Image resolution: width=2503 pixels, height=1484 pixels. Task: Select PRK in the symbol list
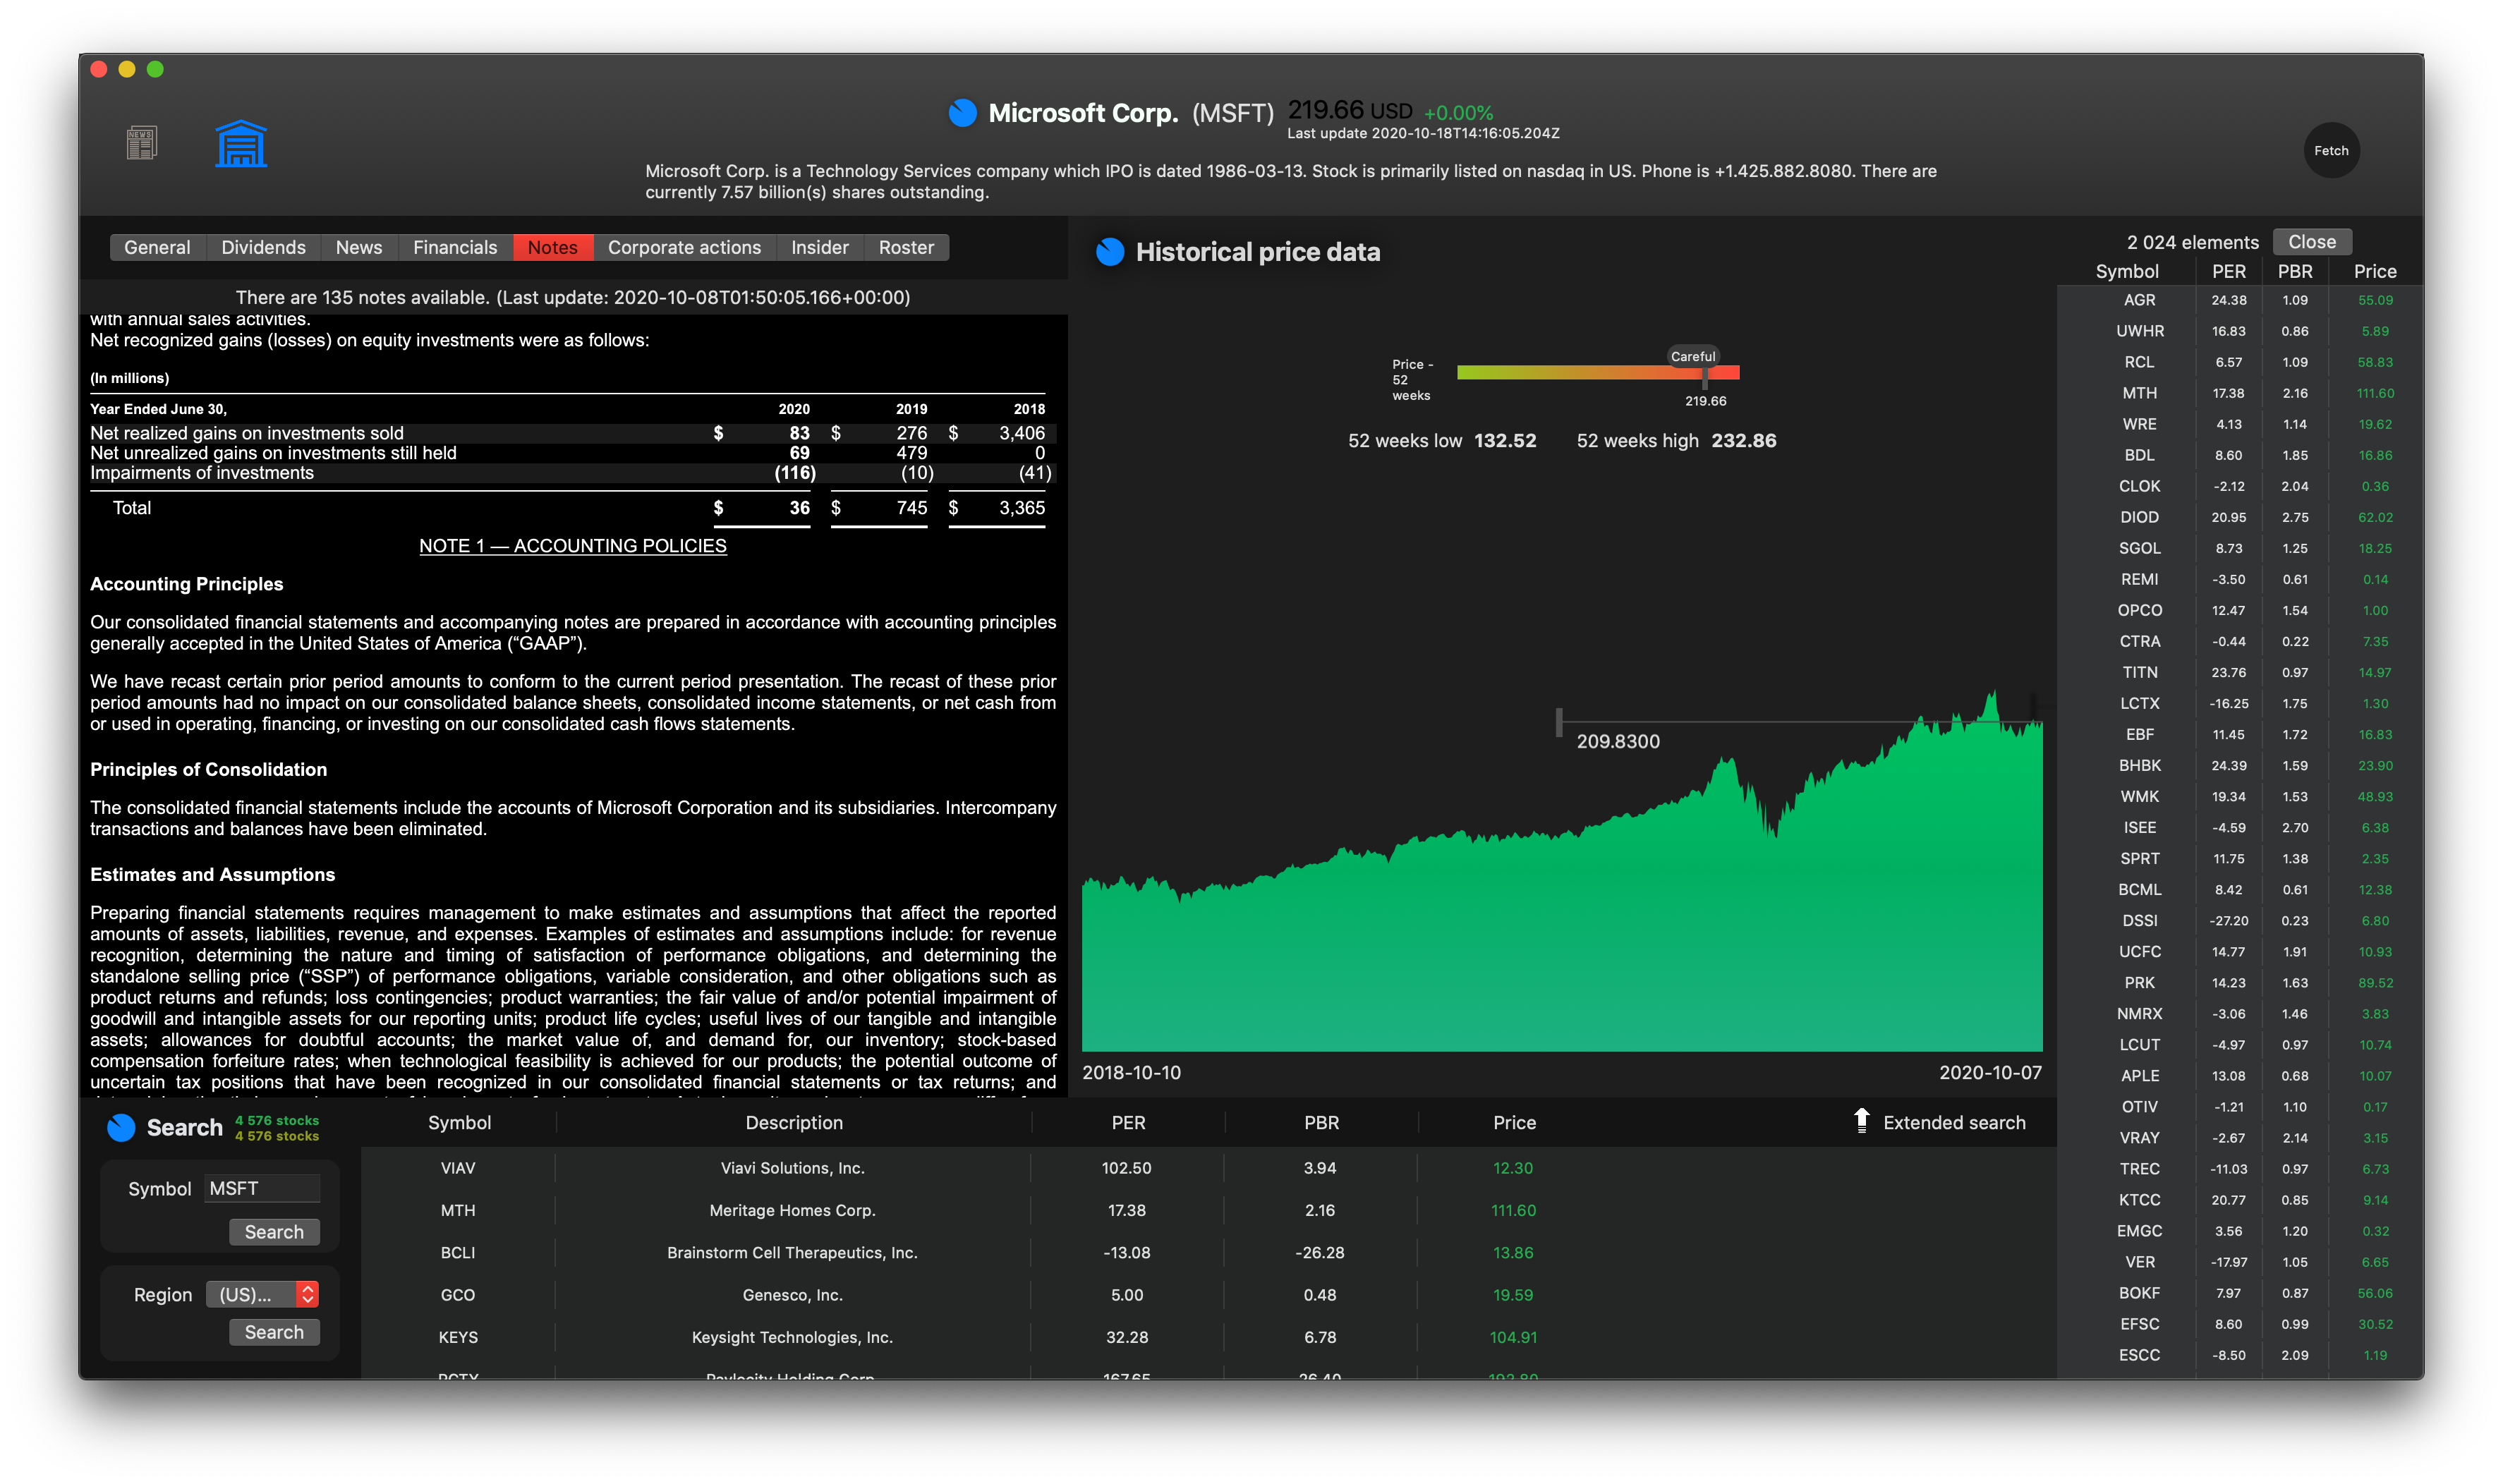tap(2240, 983)
